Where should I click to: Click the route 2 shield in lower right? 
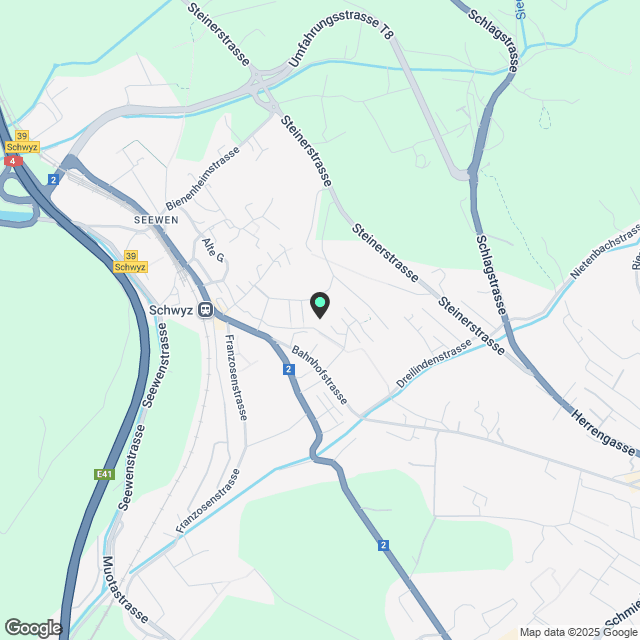(383, 545)
